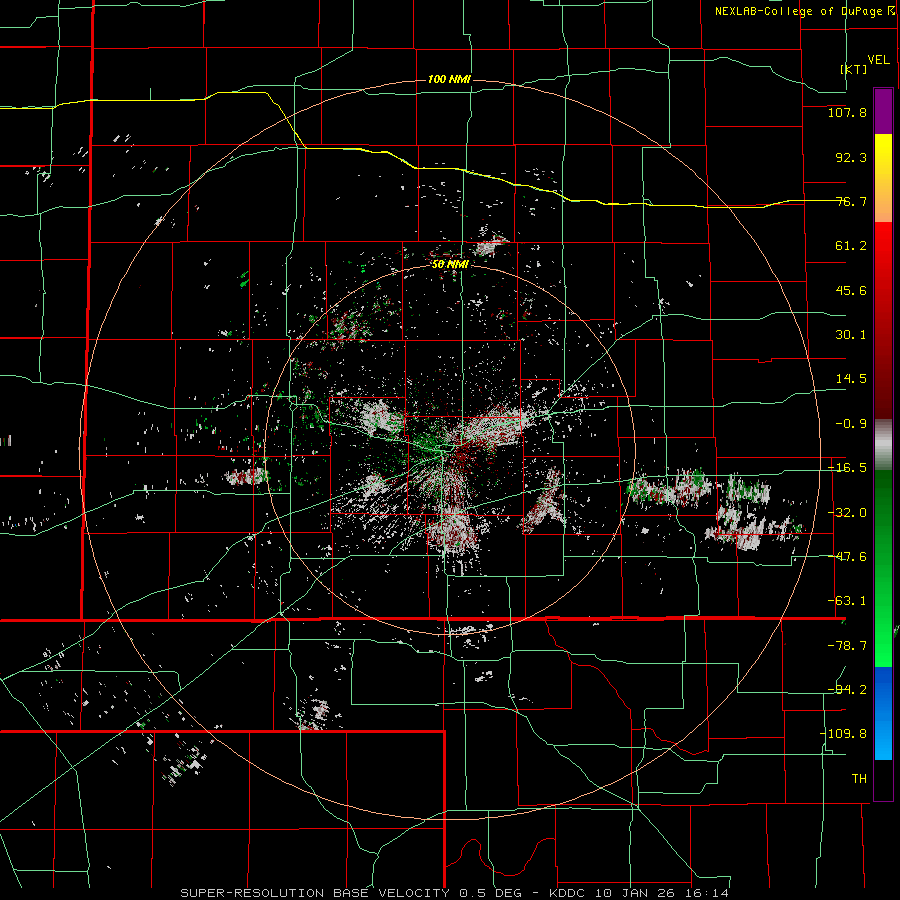
Task: Select the -16.5 velocity scale value
Action: pyautogui.click(x=847, y=468)
